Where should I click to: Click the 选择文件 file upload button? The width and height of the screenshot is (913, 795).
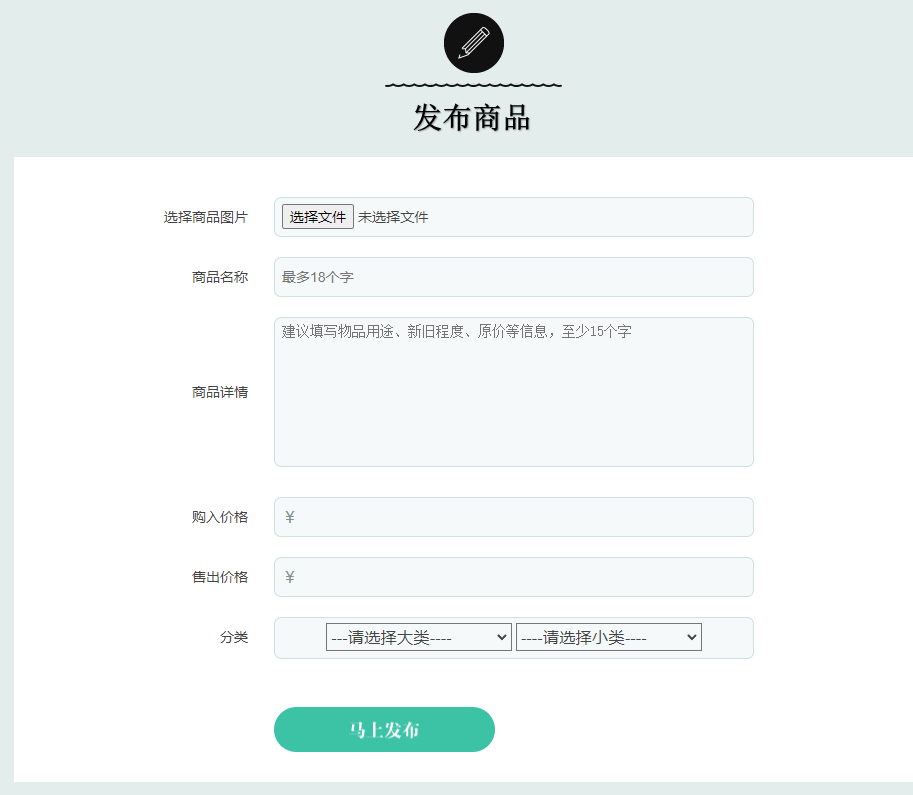click(316, 216)
